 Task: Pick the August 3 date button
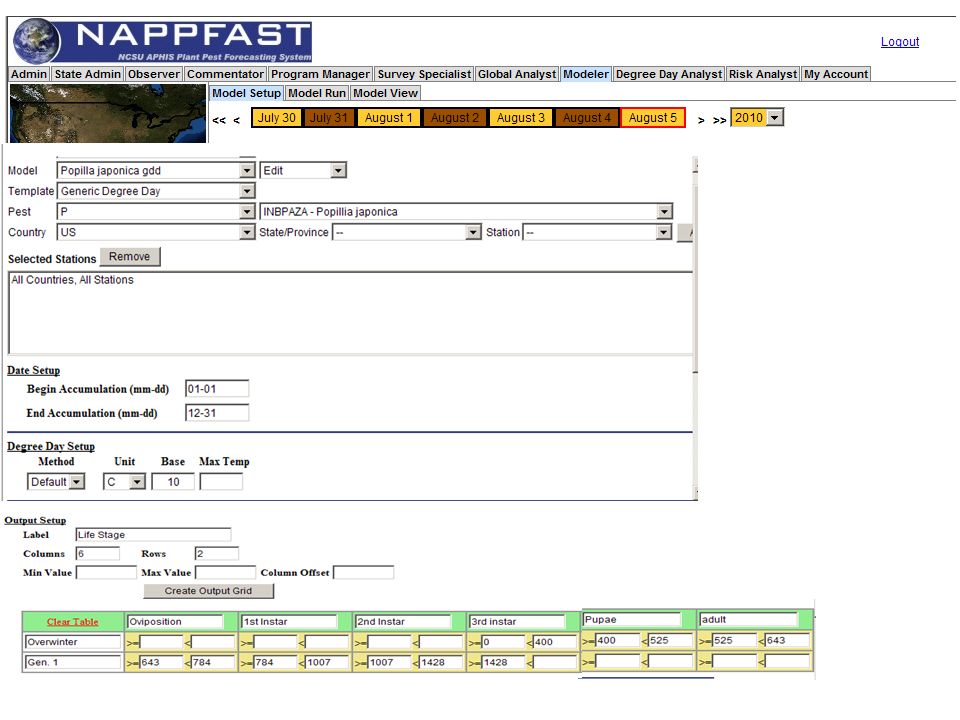pos(520,118)
